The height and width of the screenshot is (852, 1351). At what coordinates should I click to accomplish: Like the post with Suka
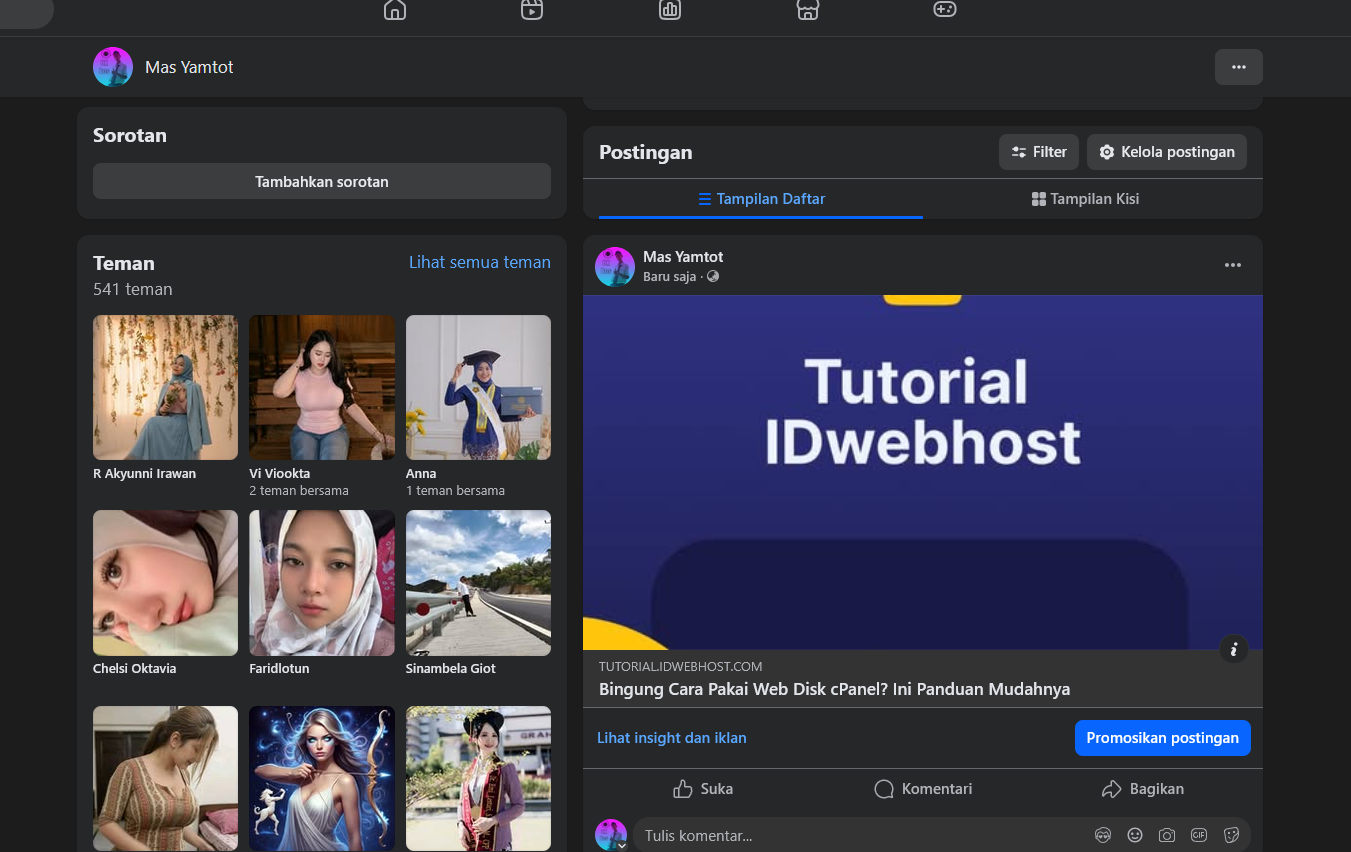point(703,789)
